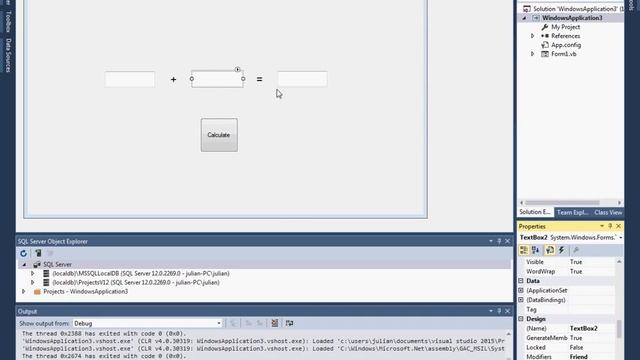Open the Show output from dropdown
The height and width of the screenshot is (360, 640).
tap(219, 323)
